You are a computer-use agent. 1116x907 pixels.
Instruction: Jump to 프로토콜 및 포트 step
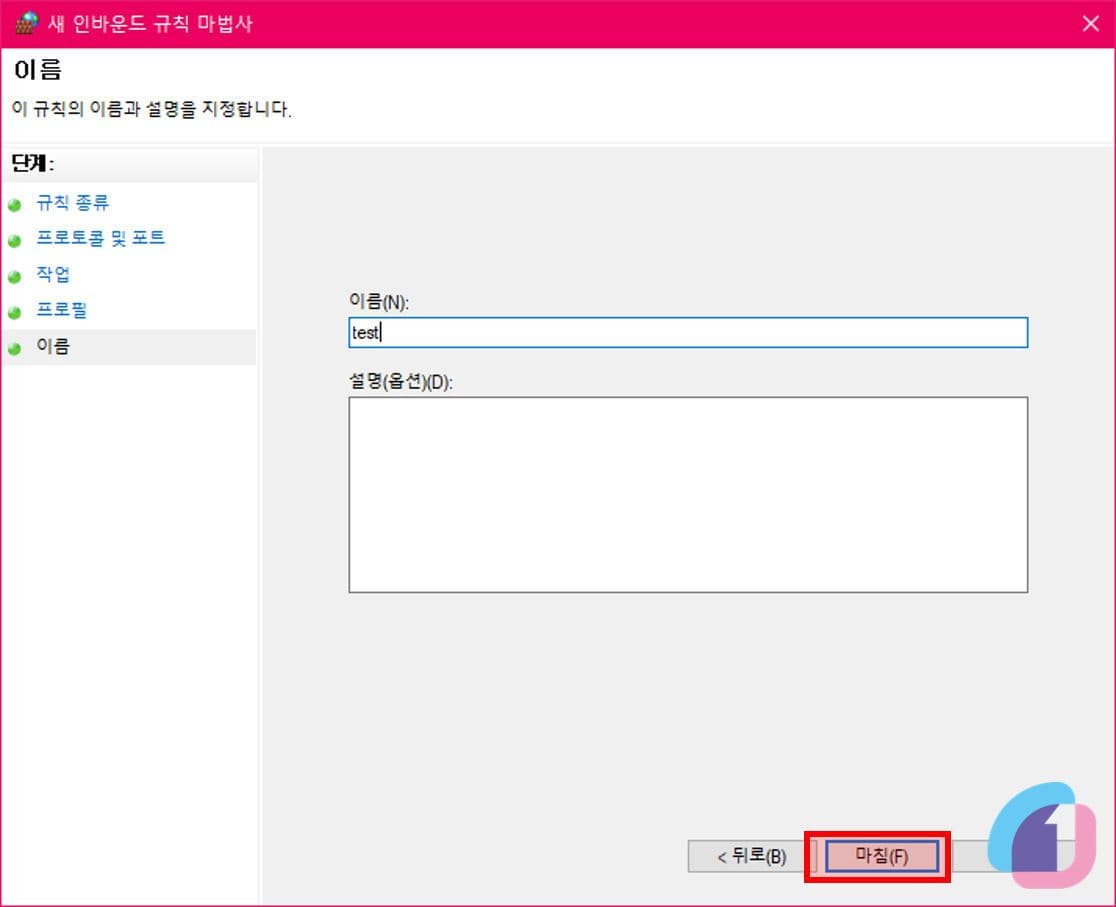click(100, 238)
